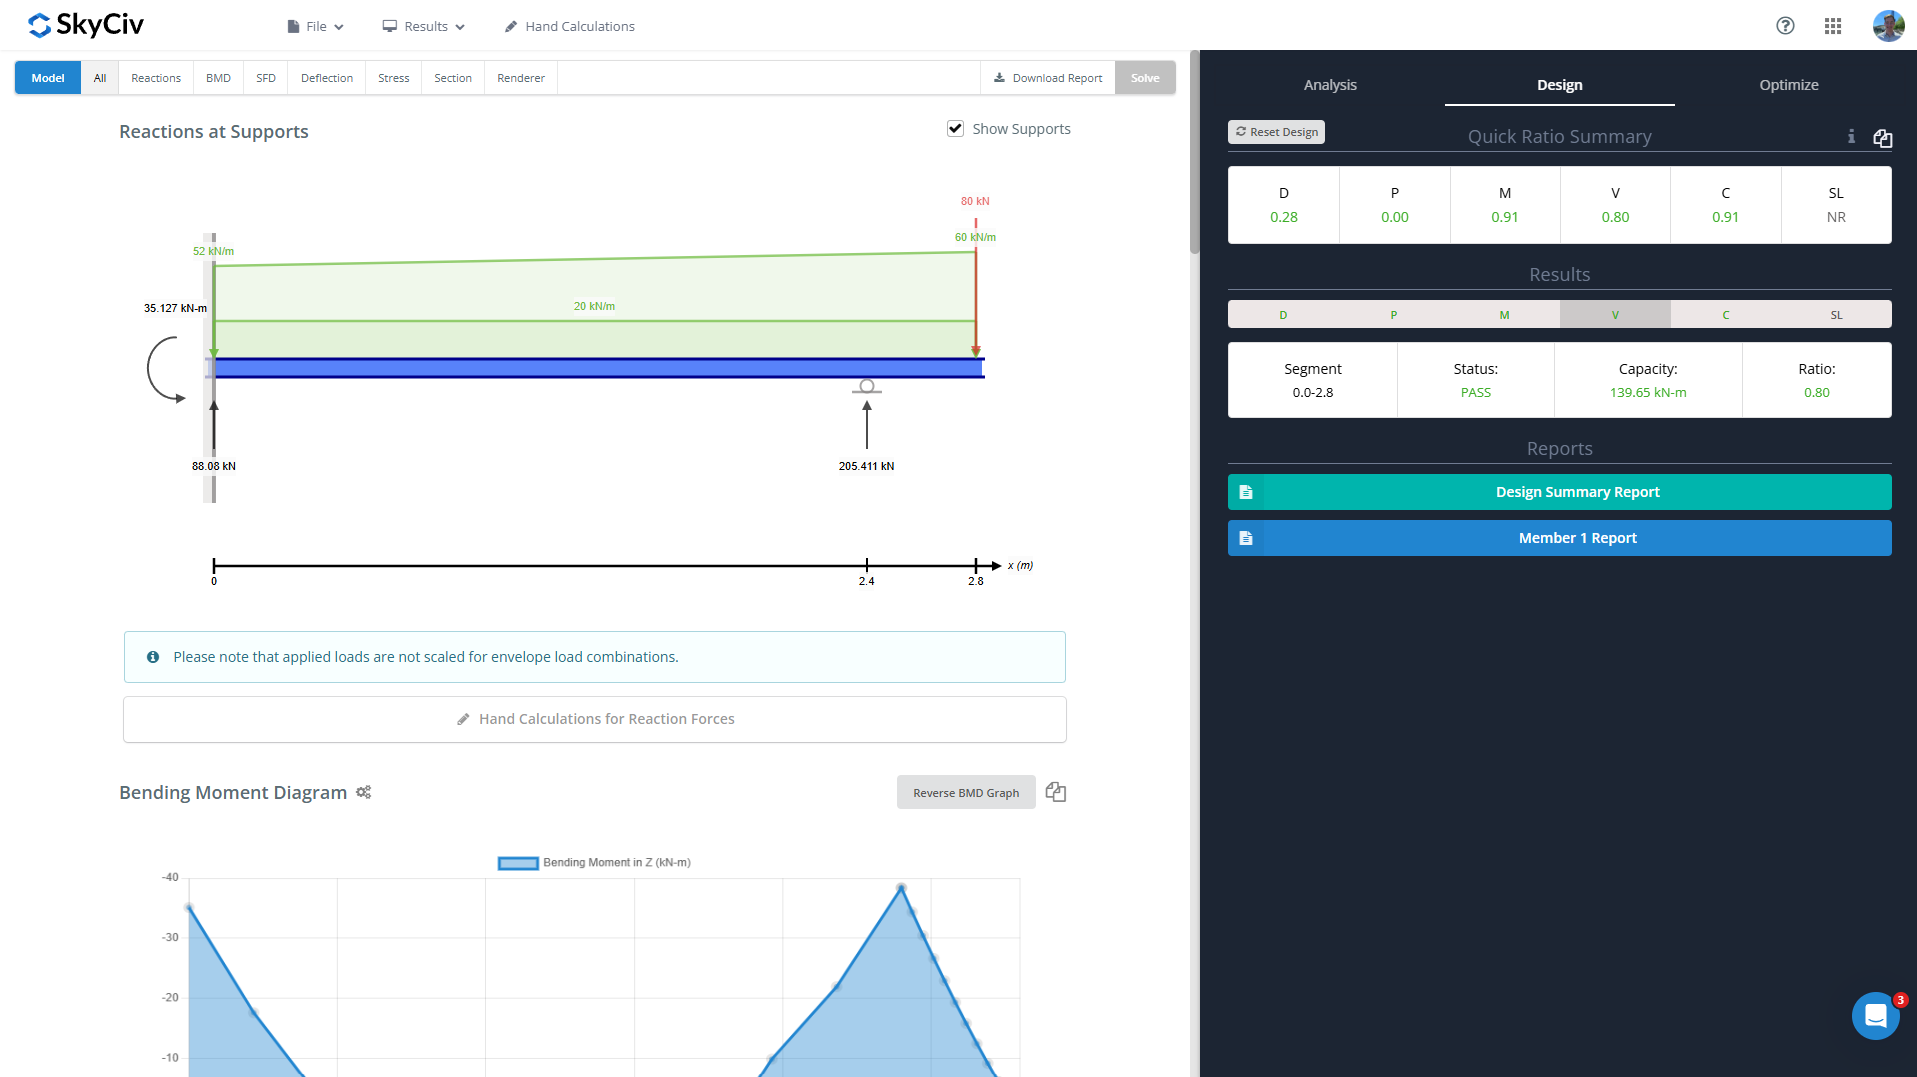Click the SkyCiv logo
The height and width of the screenshot is (1077, 1917).
(x=86, y=25)
